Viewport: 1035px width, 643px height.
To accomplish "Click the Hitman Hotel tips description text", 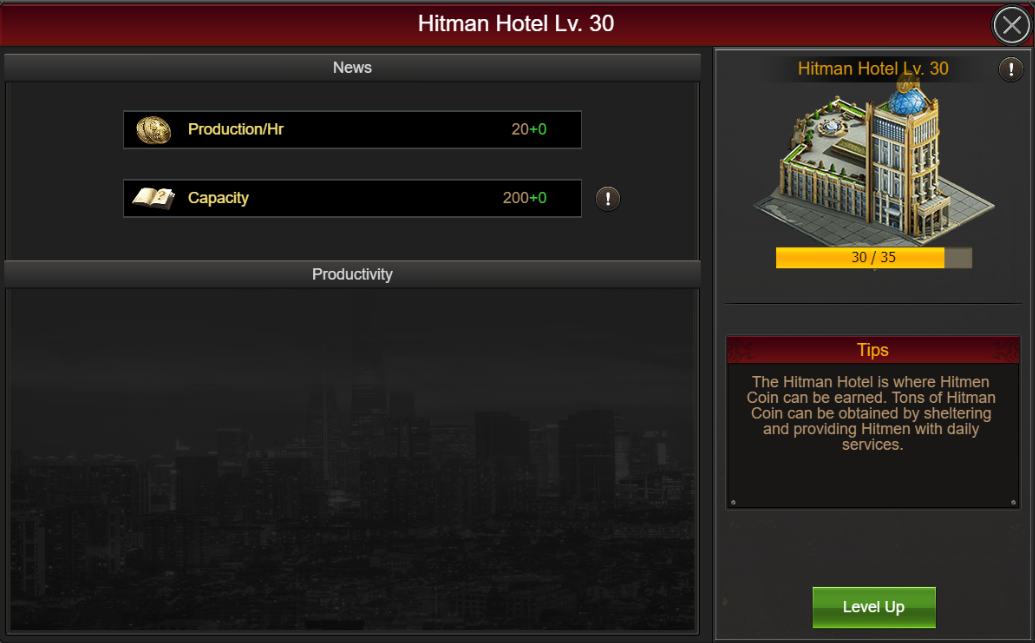I will pos(871,413).
